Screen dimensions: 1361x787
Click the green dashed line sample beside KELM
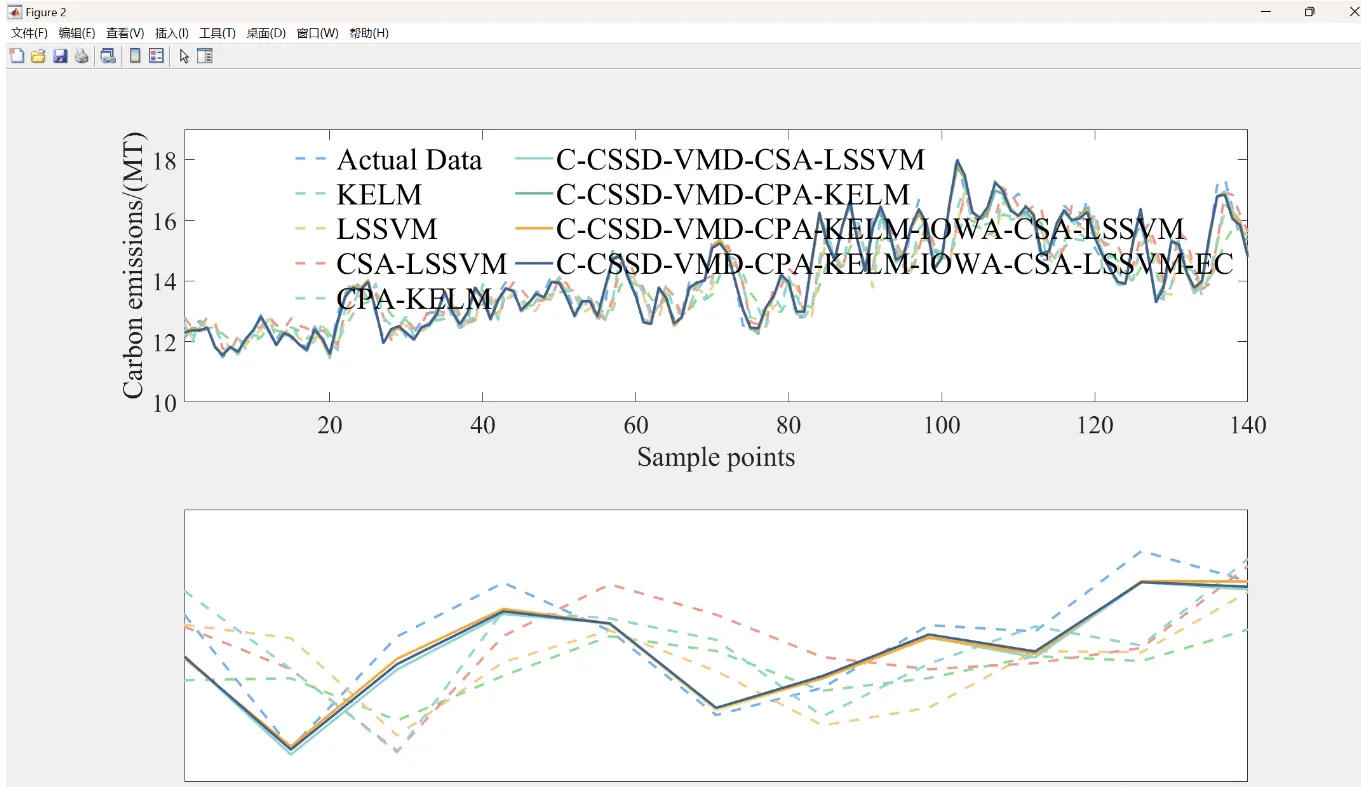[310, 194]
